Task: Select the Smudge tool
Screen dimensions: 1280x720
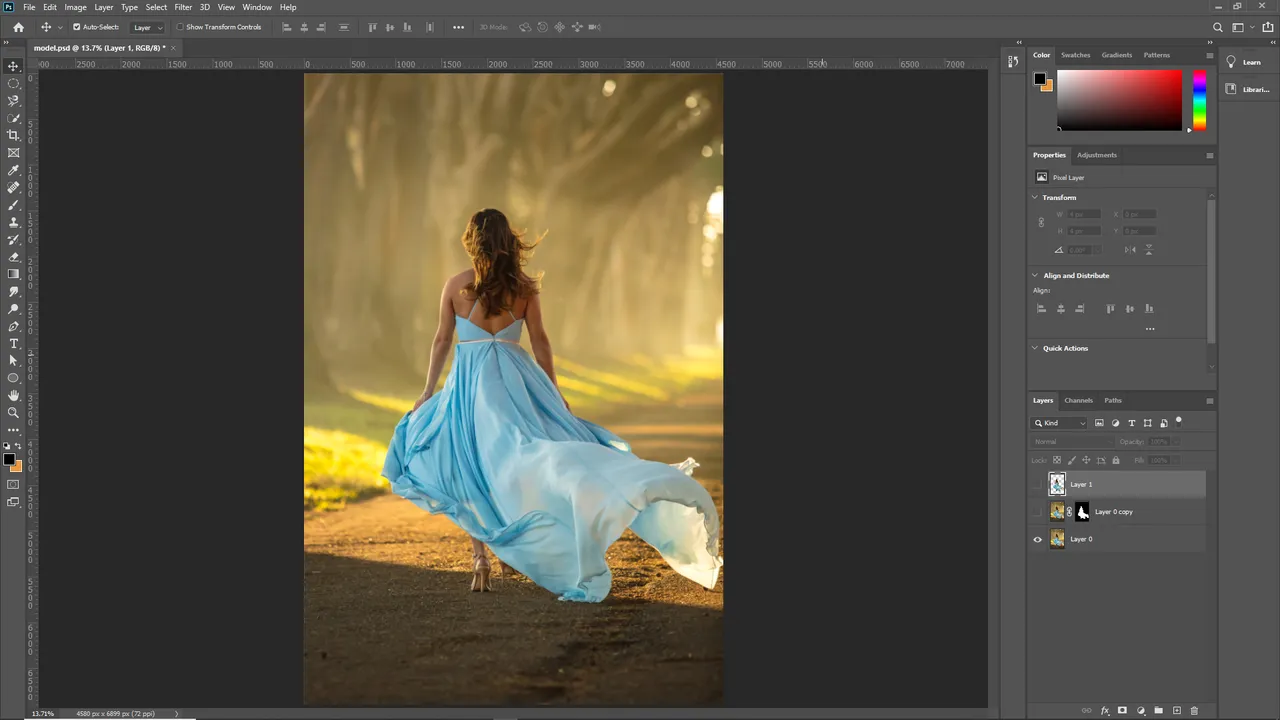Action: (13, 291)
